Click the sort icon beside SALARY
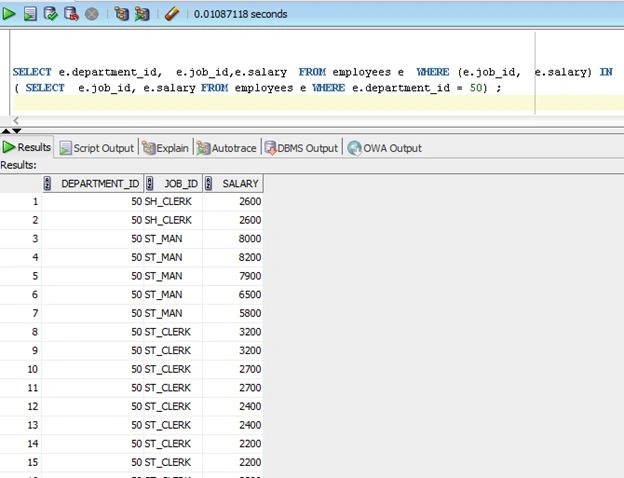This screenshot has width=624, height=478. 209,183
